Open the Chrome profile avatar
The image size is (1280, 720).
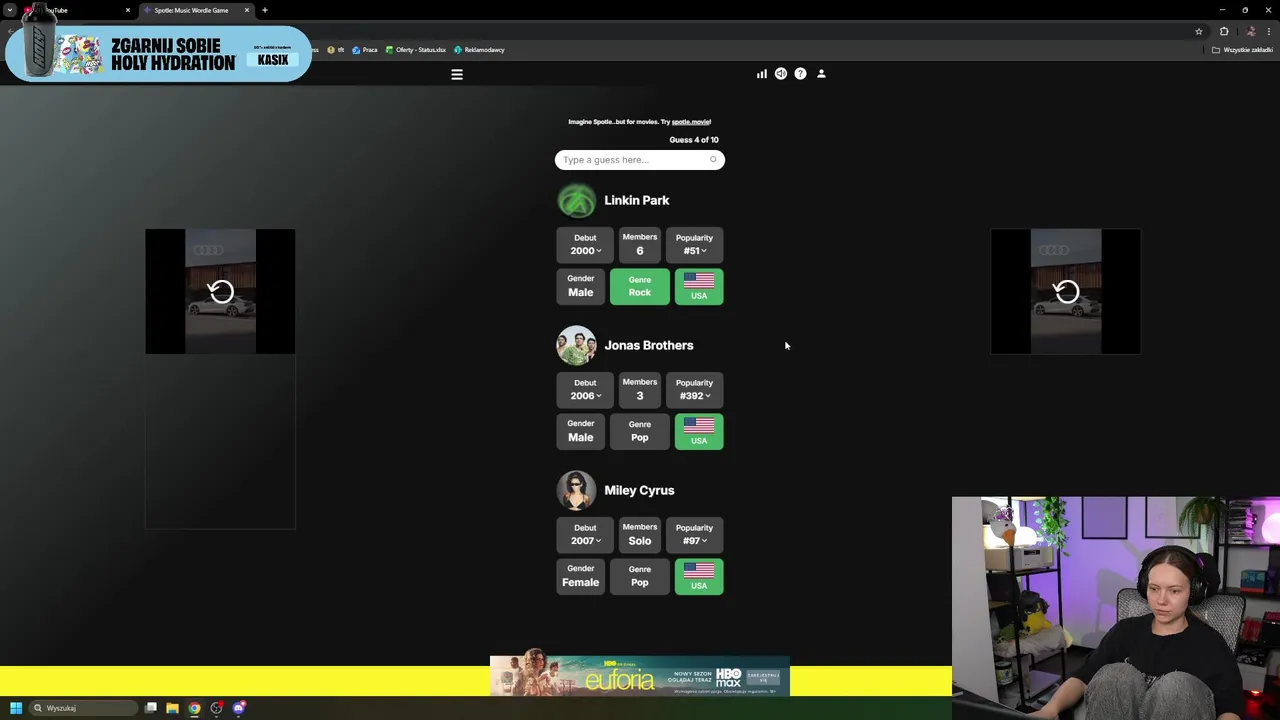click(x=1250, y=31)
